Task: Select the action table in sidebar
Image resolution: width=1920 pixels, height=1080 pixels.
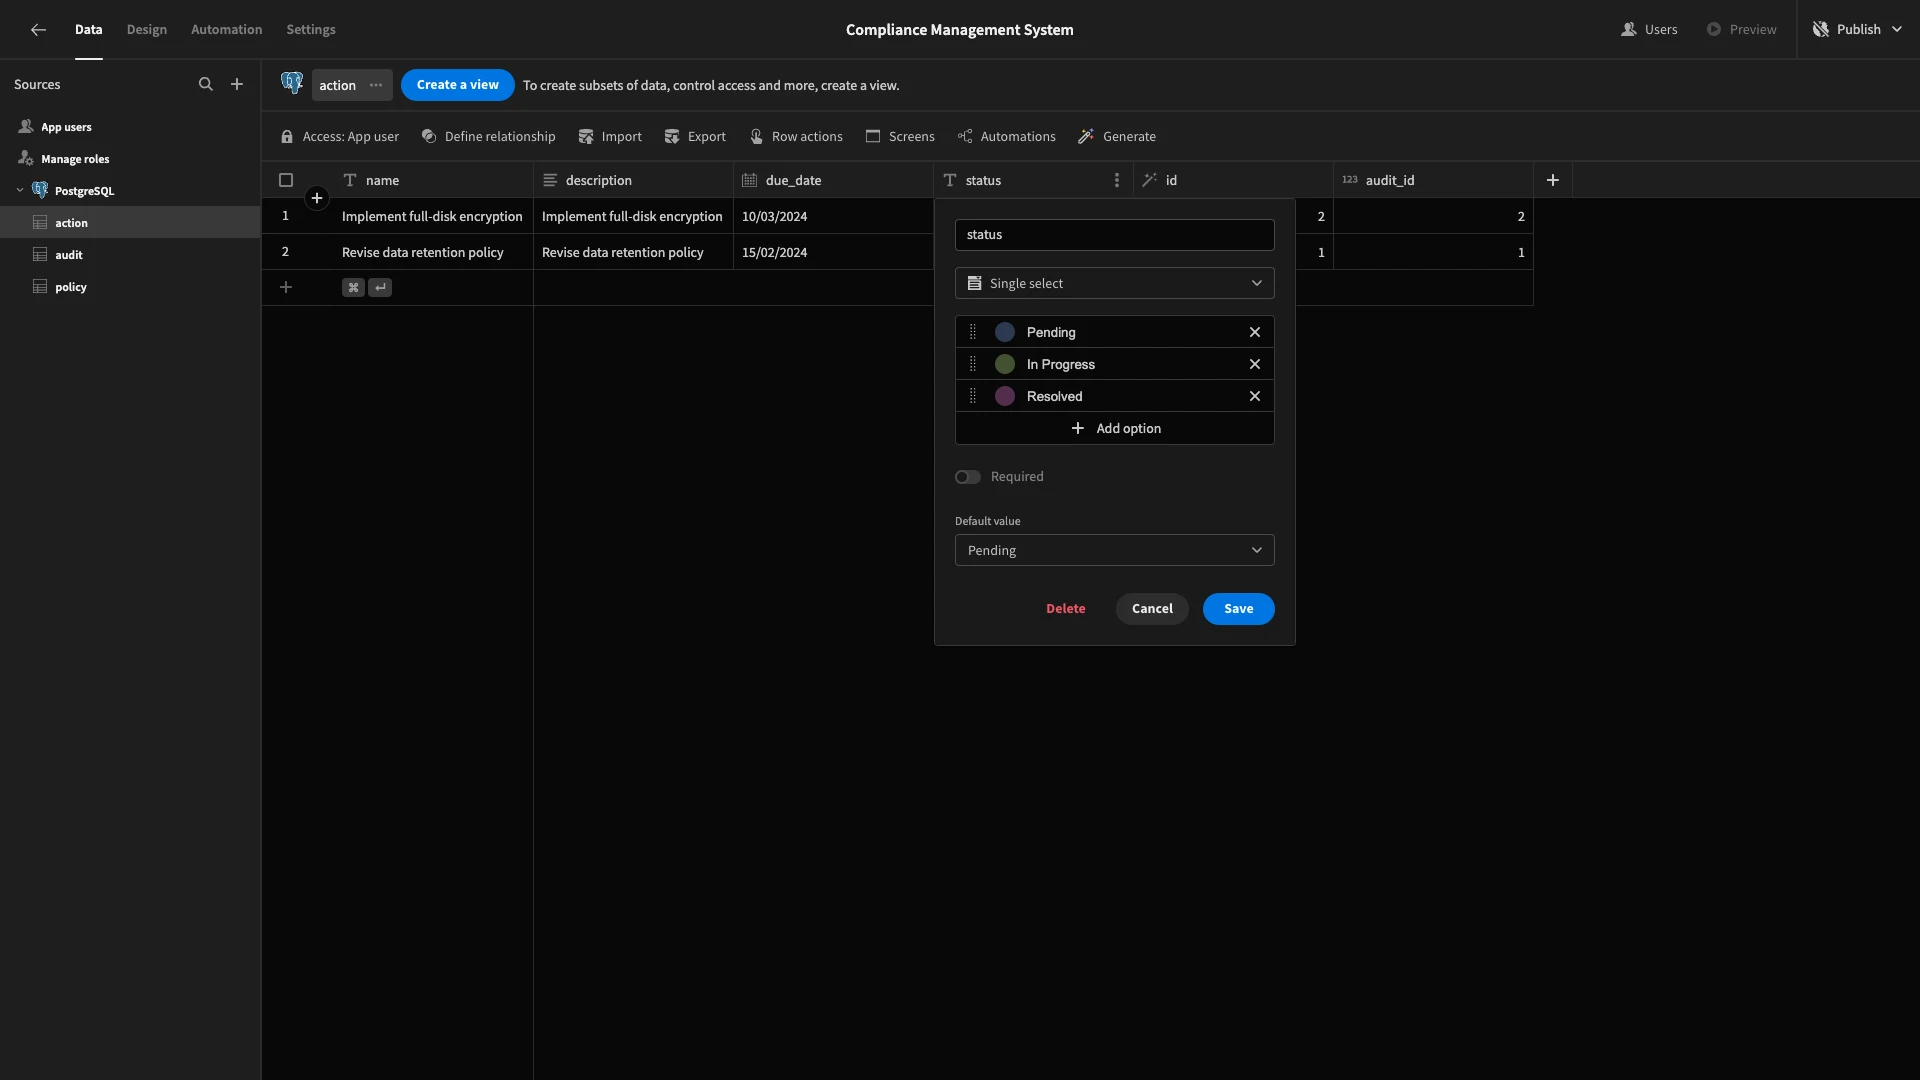Action: (x=130, y=223)
